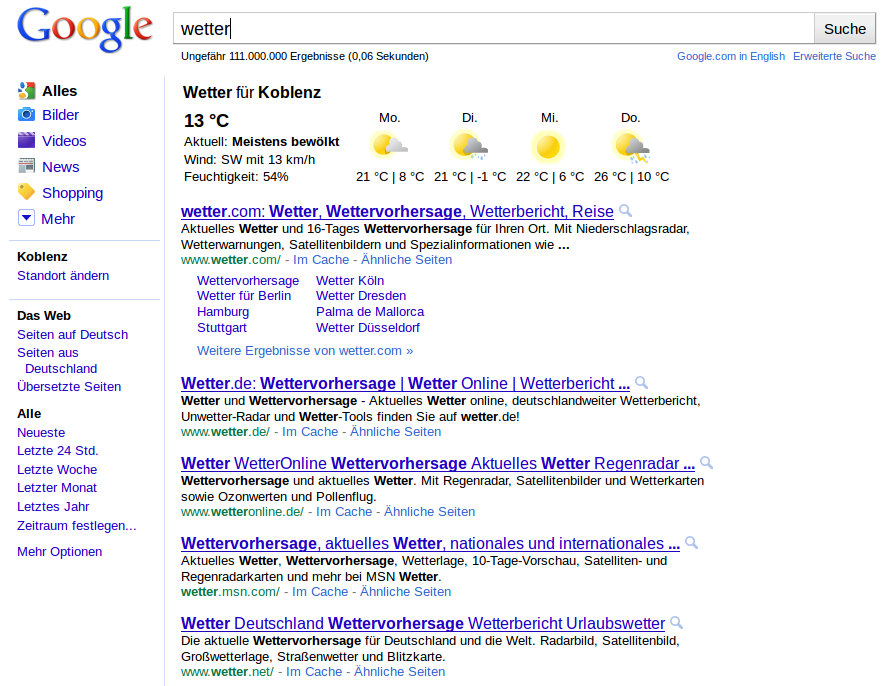Switch to Videos search

point(64,141)
